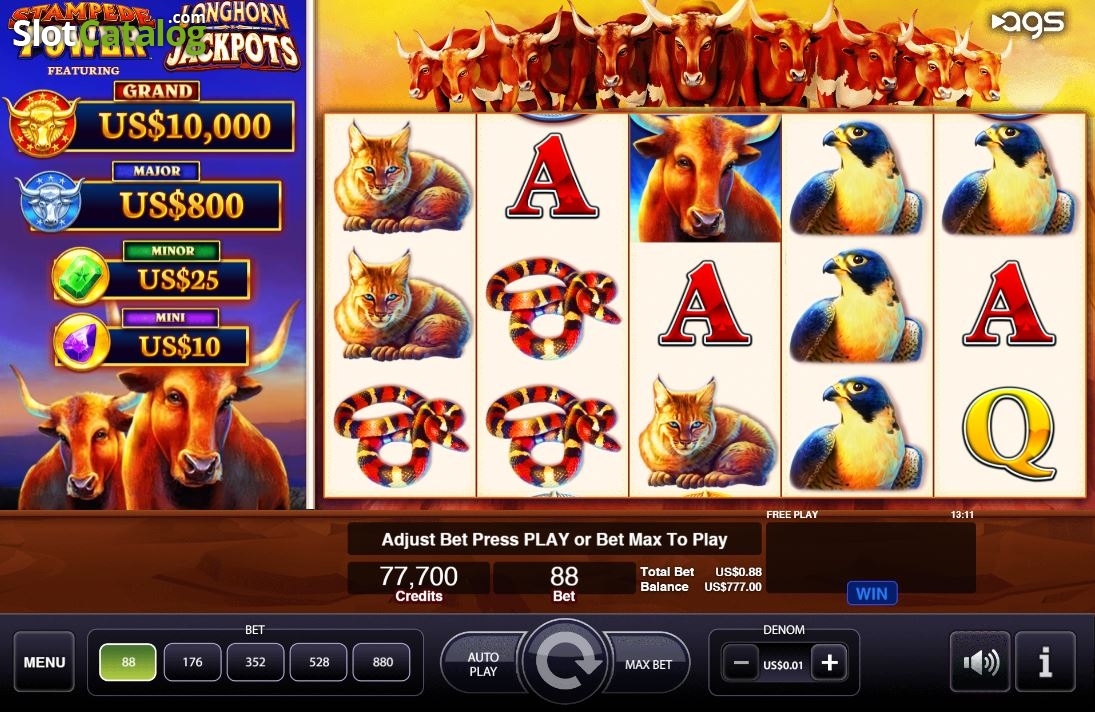1095x712 pixels.
Task: Select the 352 bet option
Action: [256, 662]
